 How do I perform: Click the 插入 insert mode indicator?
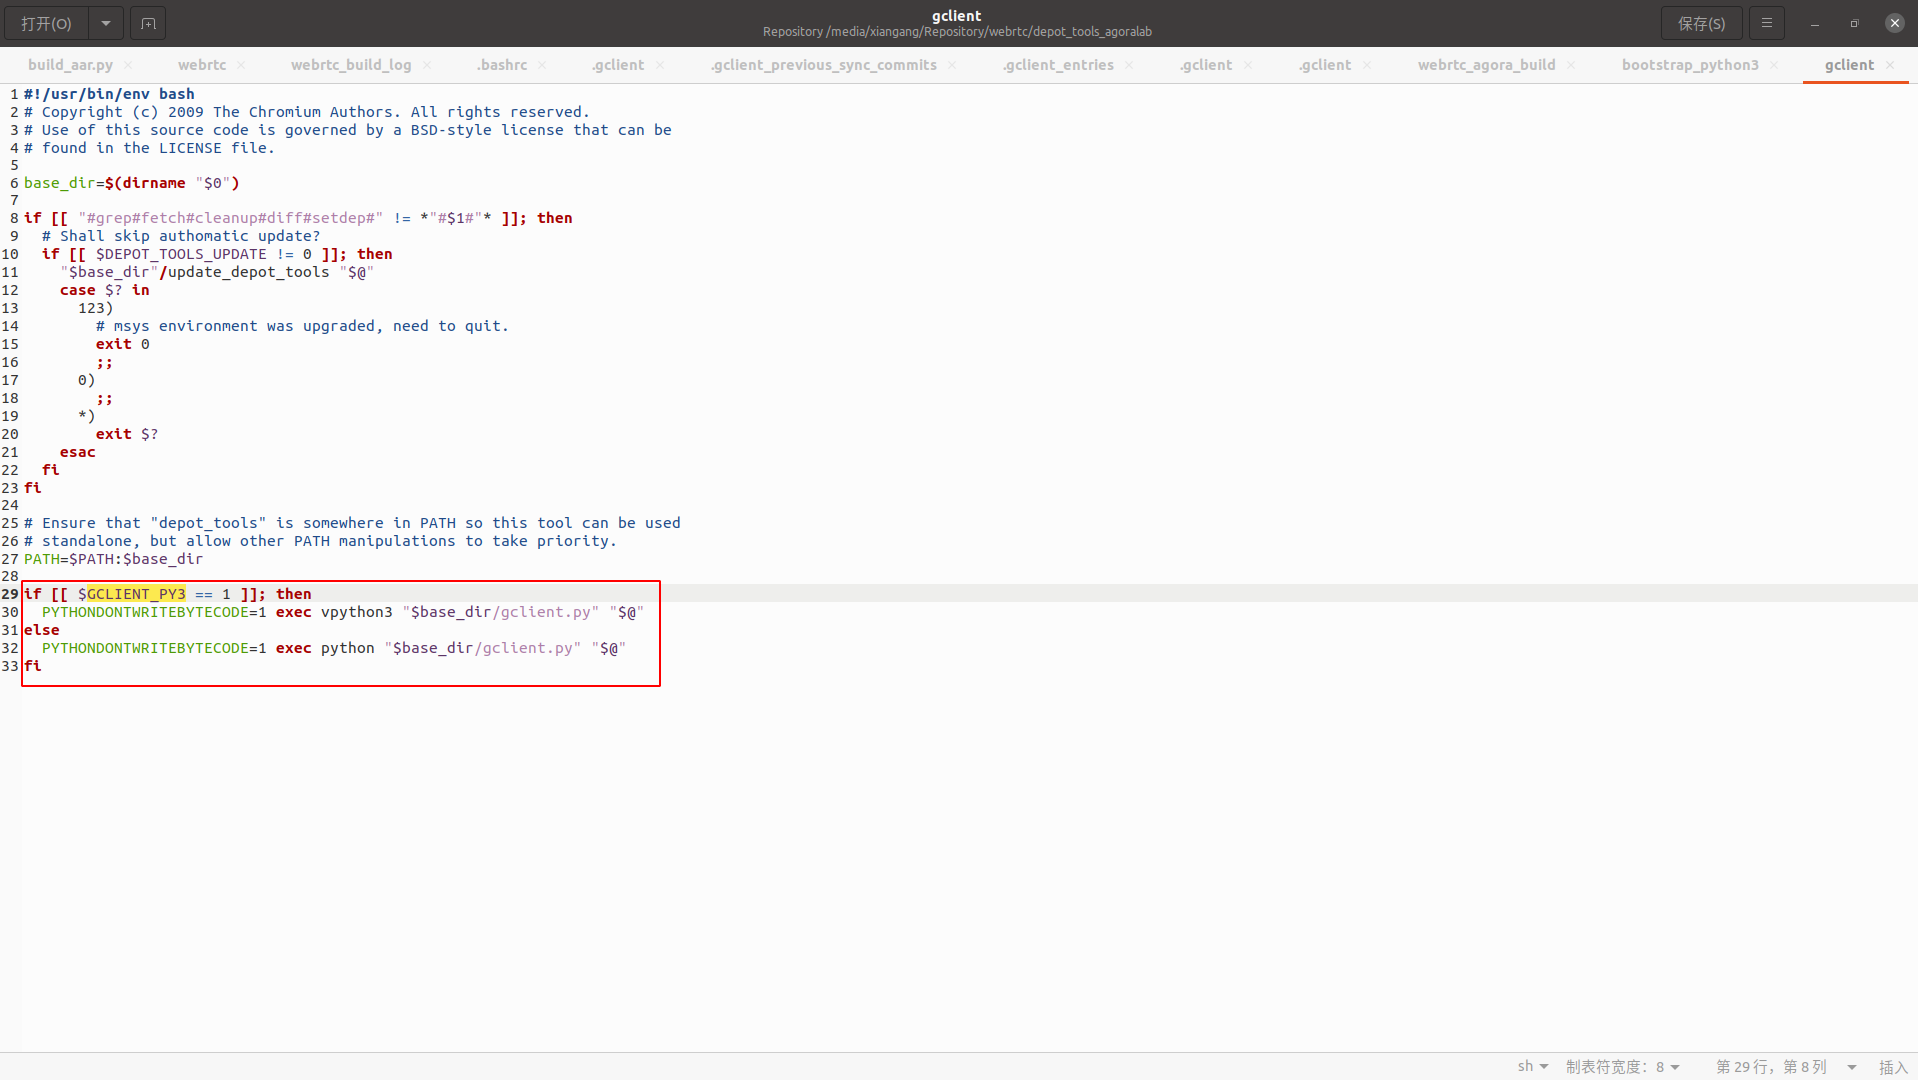click(x=1893, y=1067)
